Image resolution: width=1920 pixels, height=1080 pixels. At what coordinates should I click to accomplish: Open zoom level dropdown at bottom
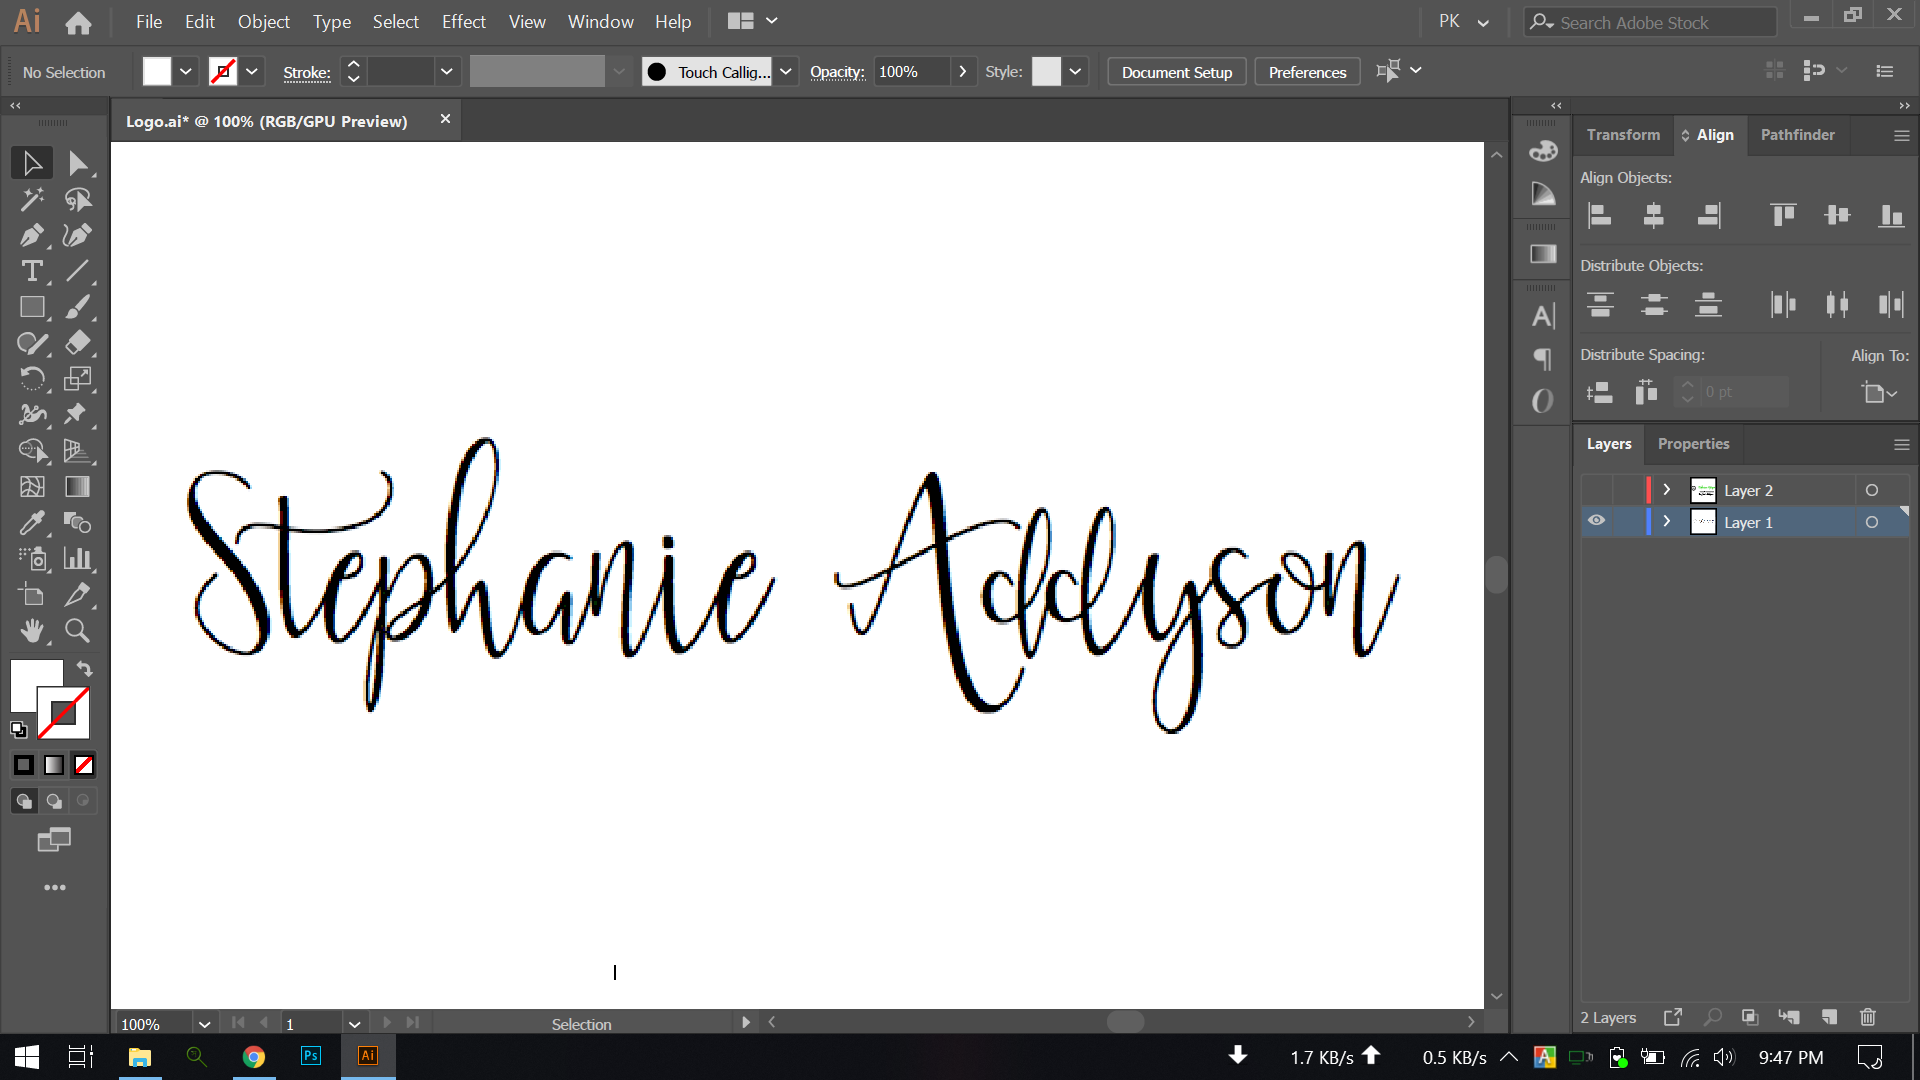point(204,1024)
